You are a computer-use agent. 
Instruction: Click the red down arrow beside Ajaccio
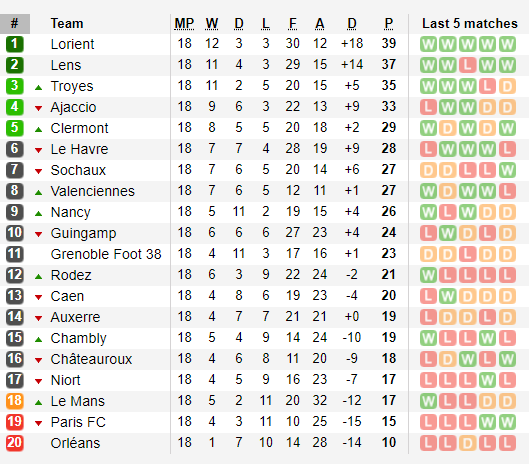[x=38, y=108]
